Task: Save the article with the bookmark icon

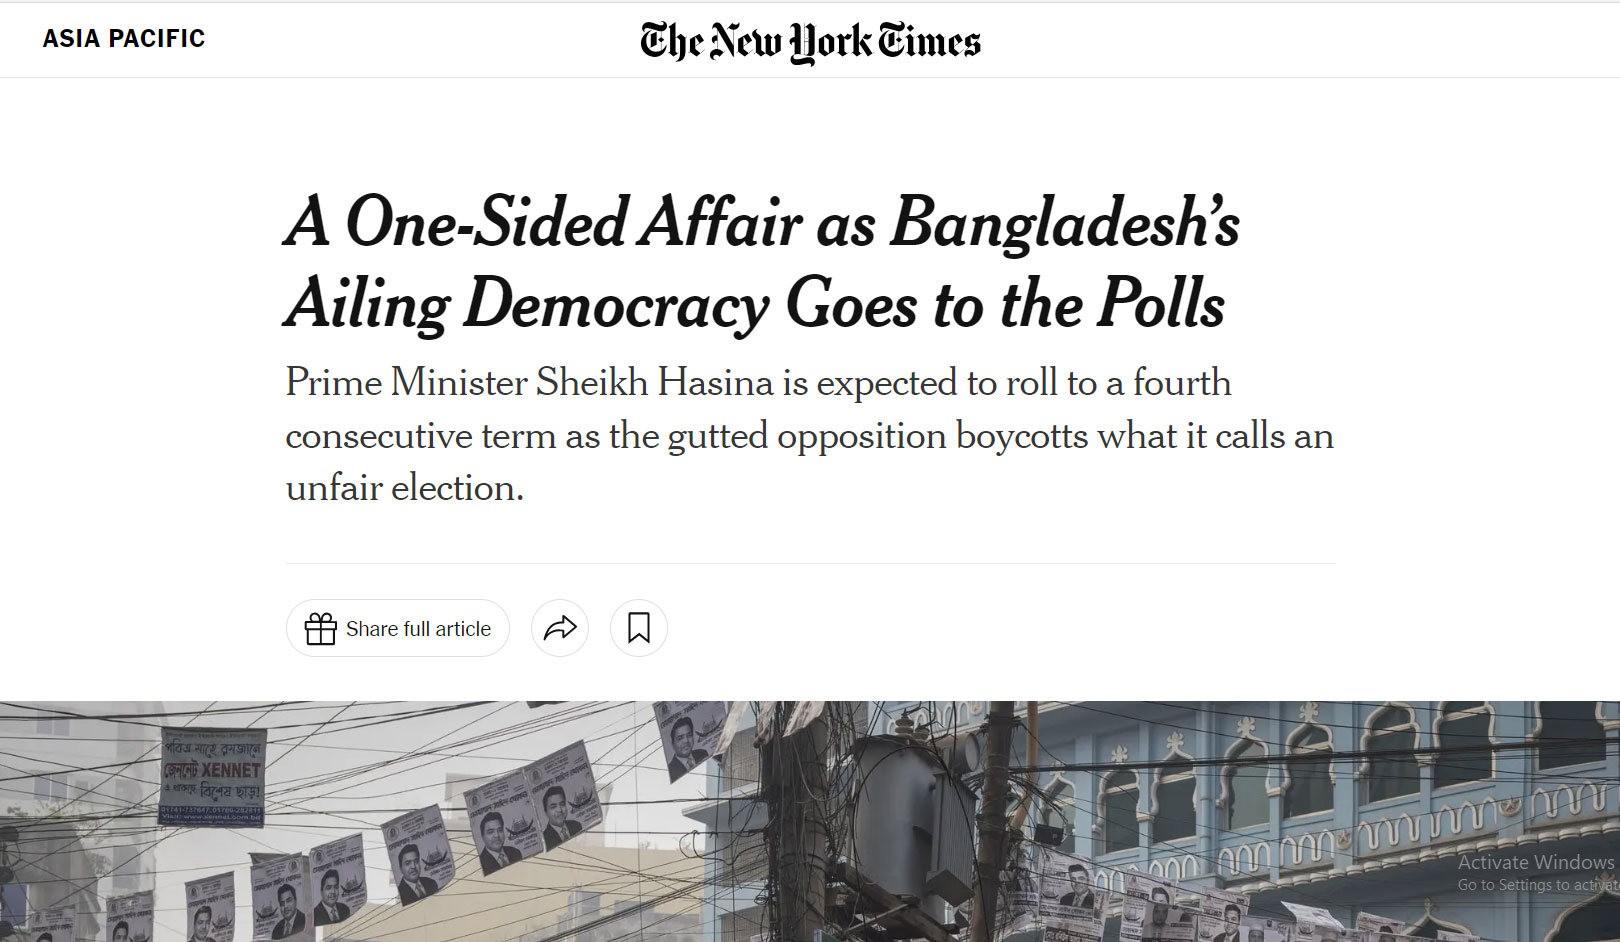Action: [x=639, y=628]
